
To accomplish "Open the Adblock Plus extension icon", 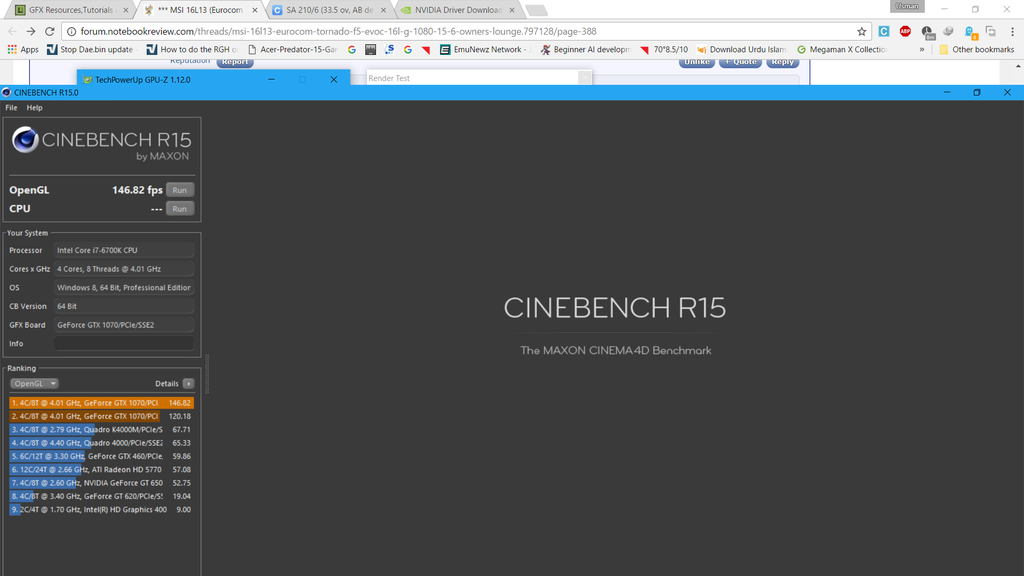I will [x=905, y=31].
